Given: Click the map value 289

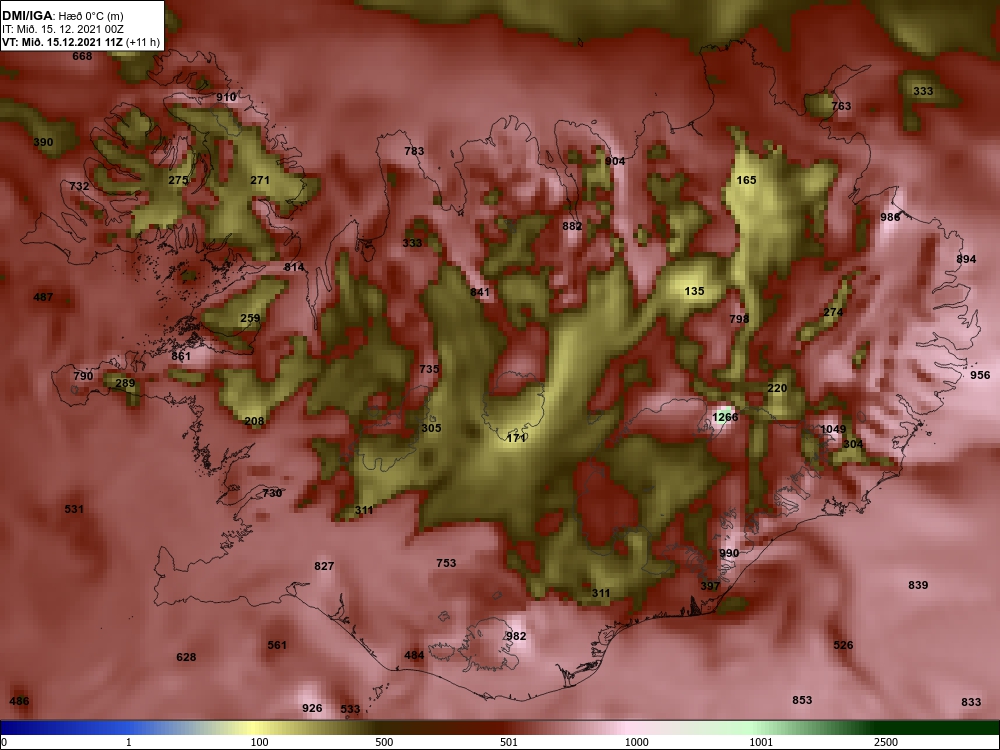Looking at the screenshot, I should [x=125, y=383].
